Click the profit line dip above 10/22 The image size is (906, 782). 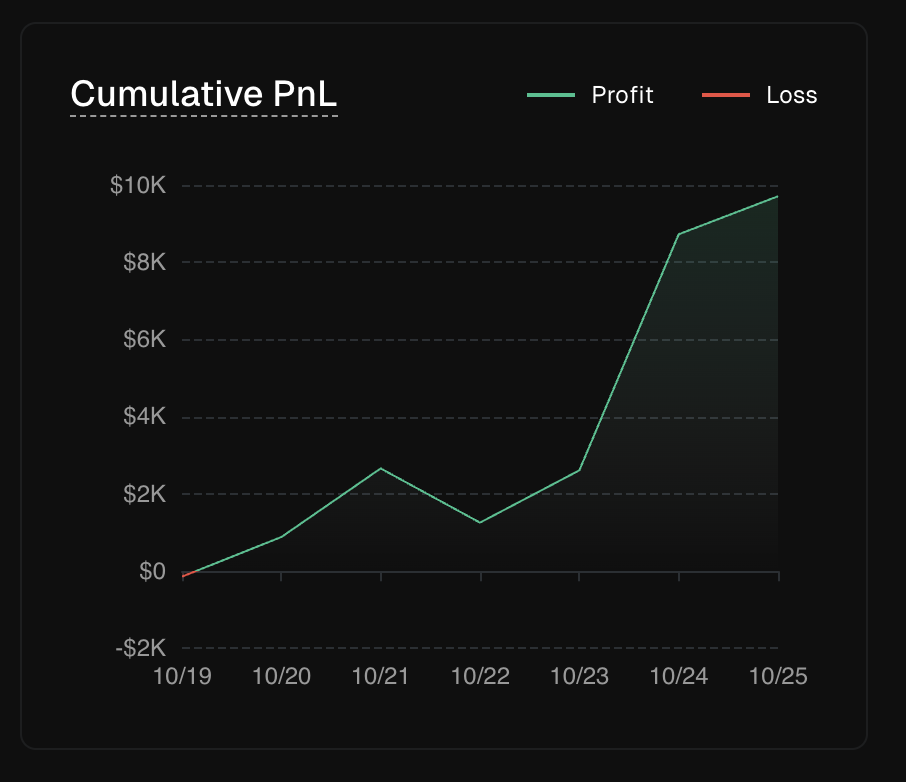pos(480,522)
